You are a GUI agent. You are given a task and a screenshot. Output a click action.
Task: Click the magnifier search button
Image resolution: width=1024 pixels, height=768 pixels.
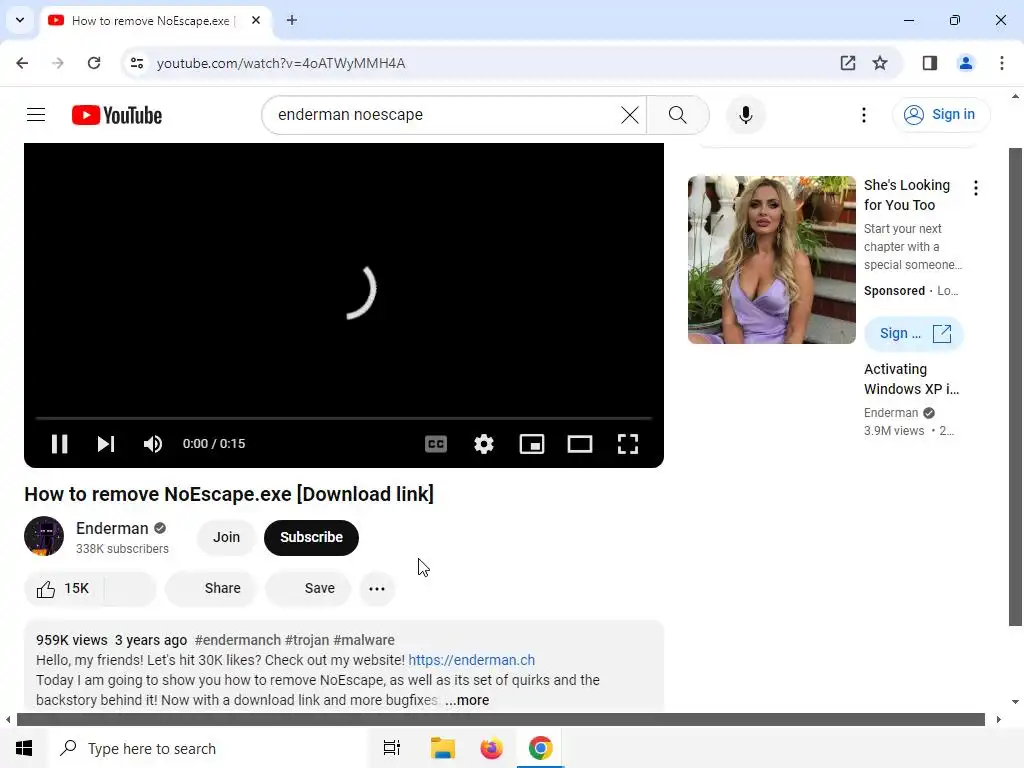[x=678, y=115]
